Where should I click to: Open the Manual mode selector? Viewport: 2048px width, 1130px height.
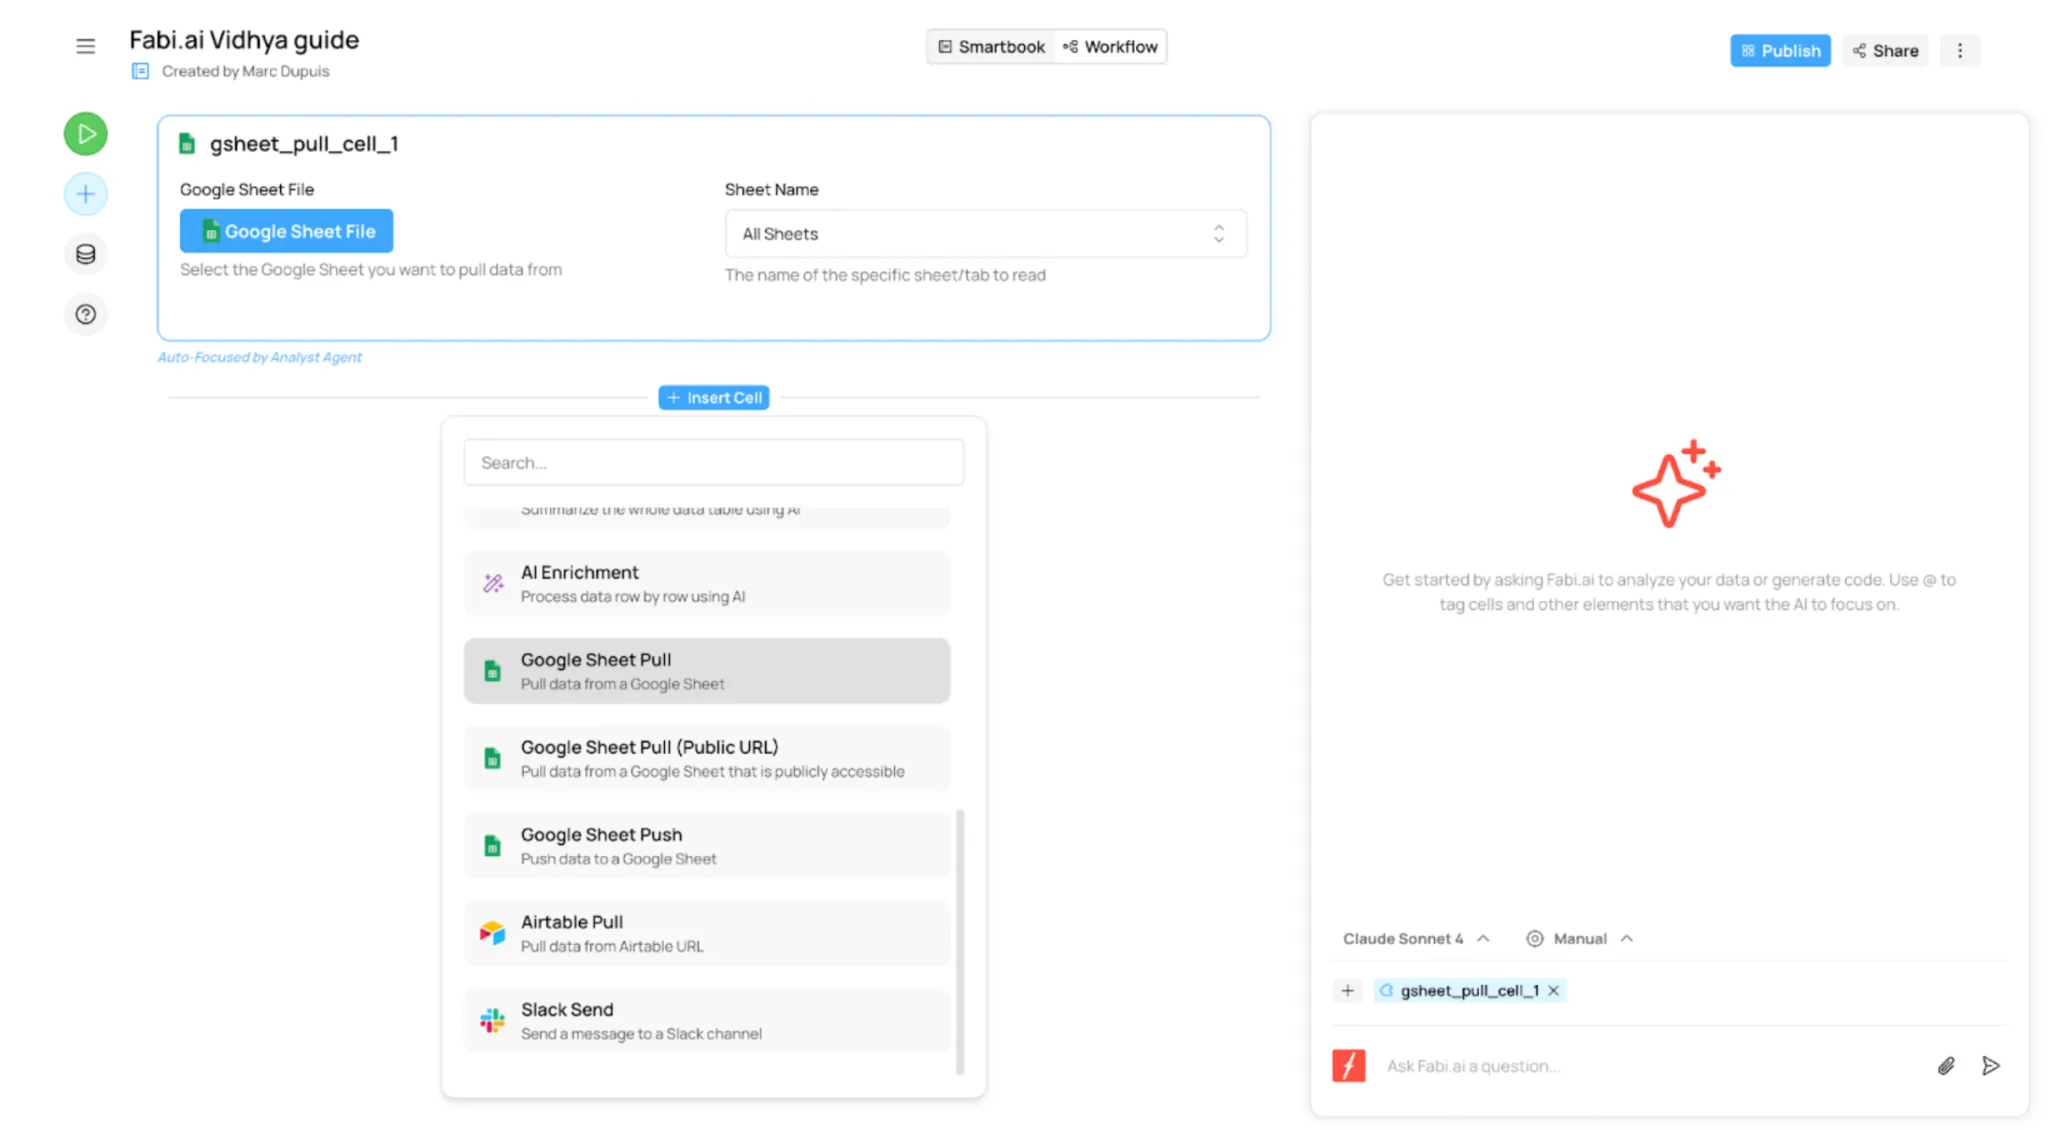(x=1580, y=939)
